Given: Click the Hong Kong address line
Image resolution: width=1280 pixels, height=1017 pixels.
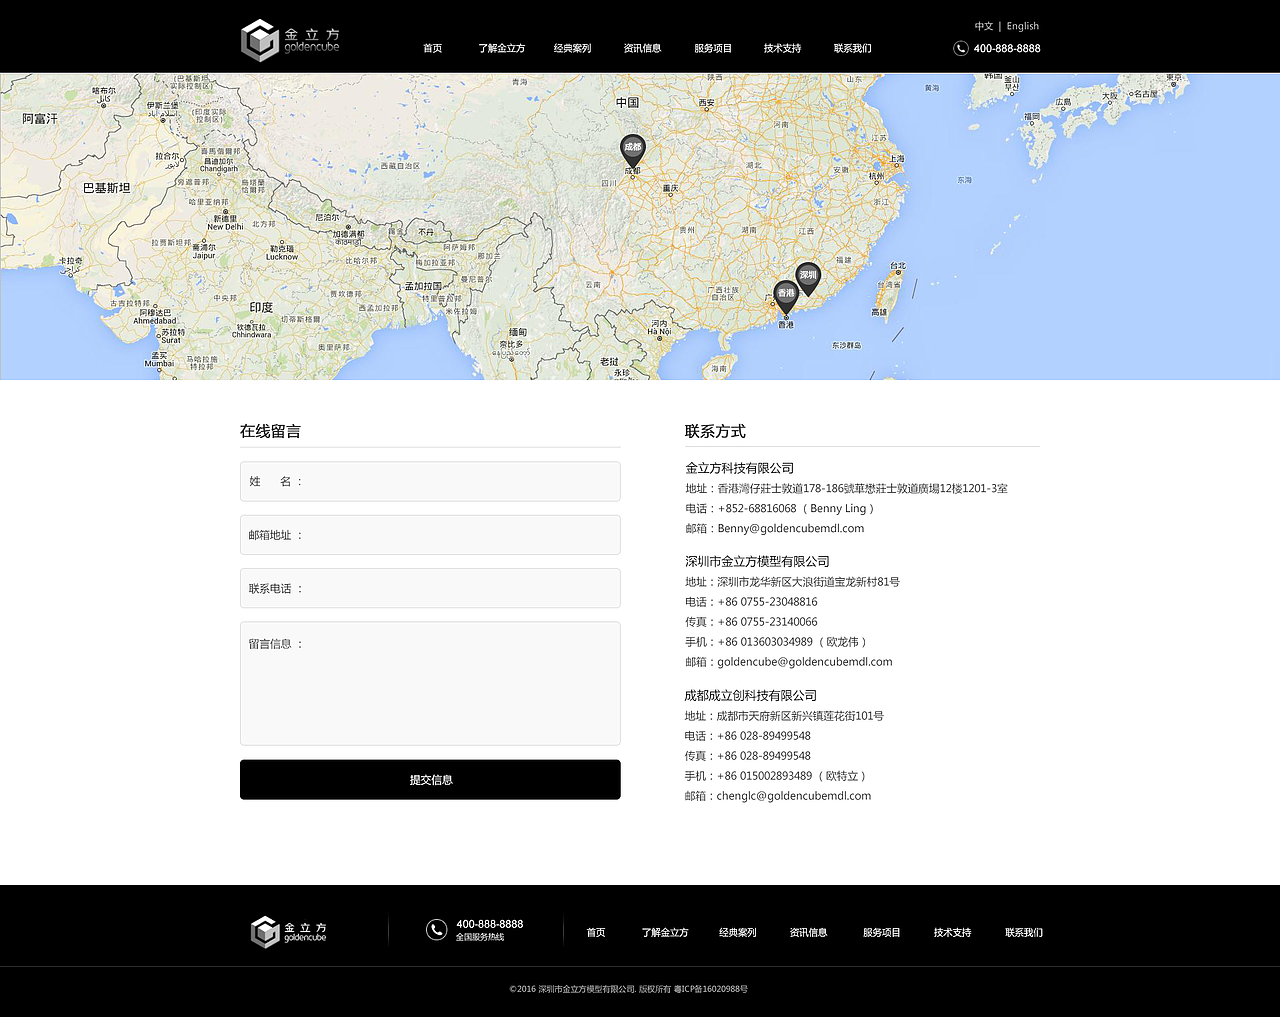Looking at the screenshot, I should (846, 488).
